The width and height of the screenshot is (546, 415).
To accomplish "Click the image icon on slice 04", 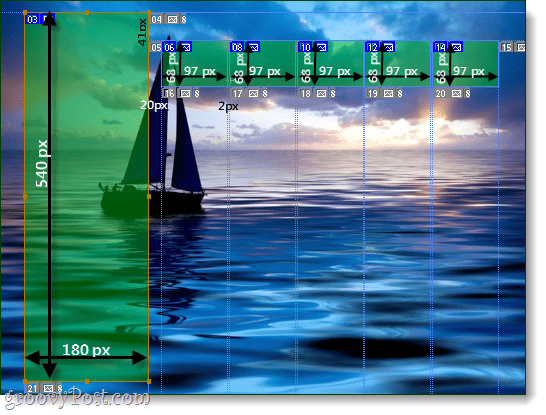I will point(172,19).
